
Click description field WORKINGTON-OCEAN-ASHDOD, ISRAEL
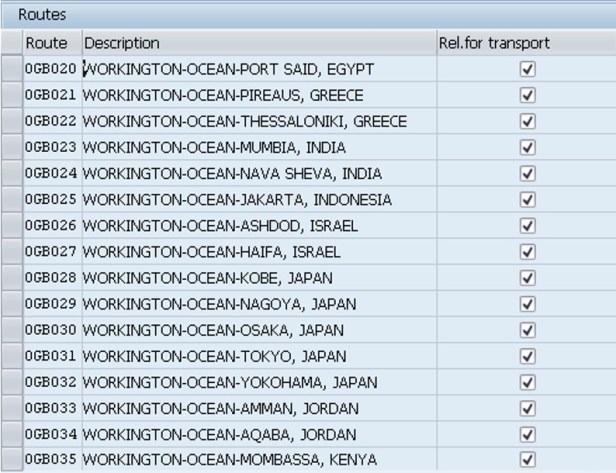click(x=220, y=226)
